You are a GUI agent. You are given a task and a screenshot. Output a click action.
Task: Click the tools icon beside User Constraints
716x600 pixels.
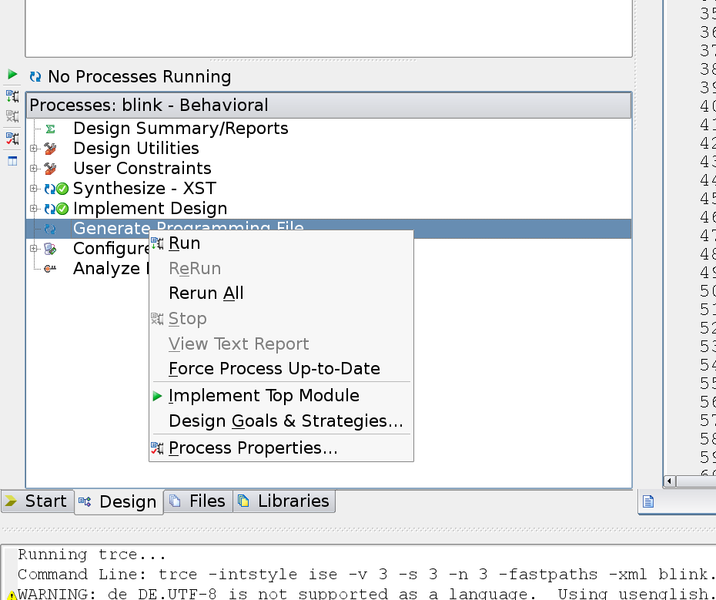[x=50, y=169]
